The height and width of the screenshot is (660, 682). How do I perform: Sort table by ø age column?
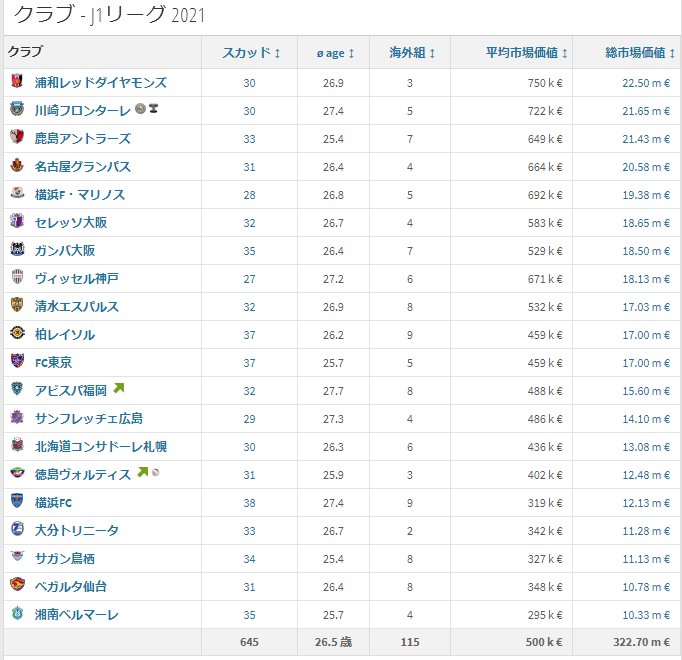point(333,53)
